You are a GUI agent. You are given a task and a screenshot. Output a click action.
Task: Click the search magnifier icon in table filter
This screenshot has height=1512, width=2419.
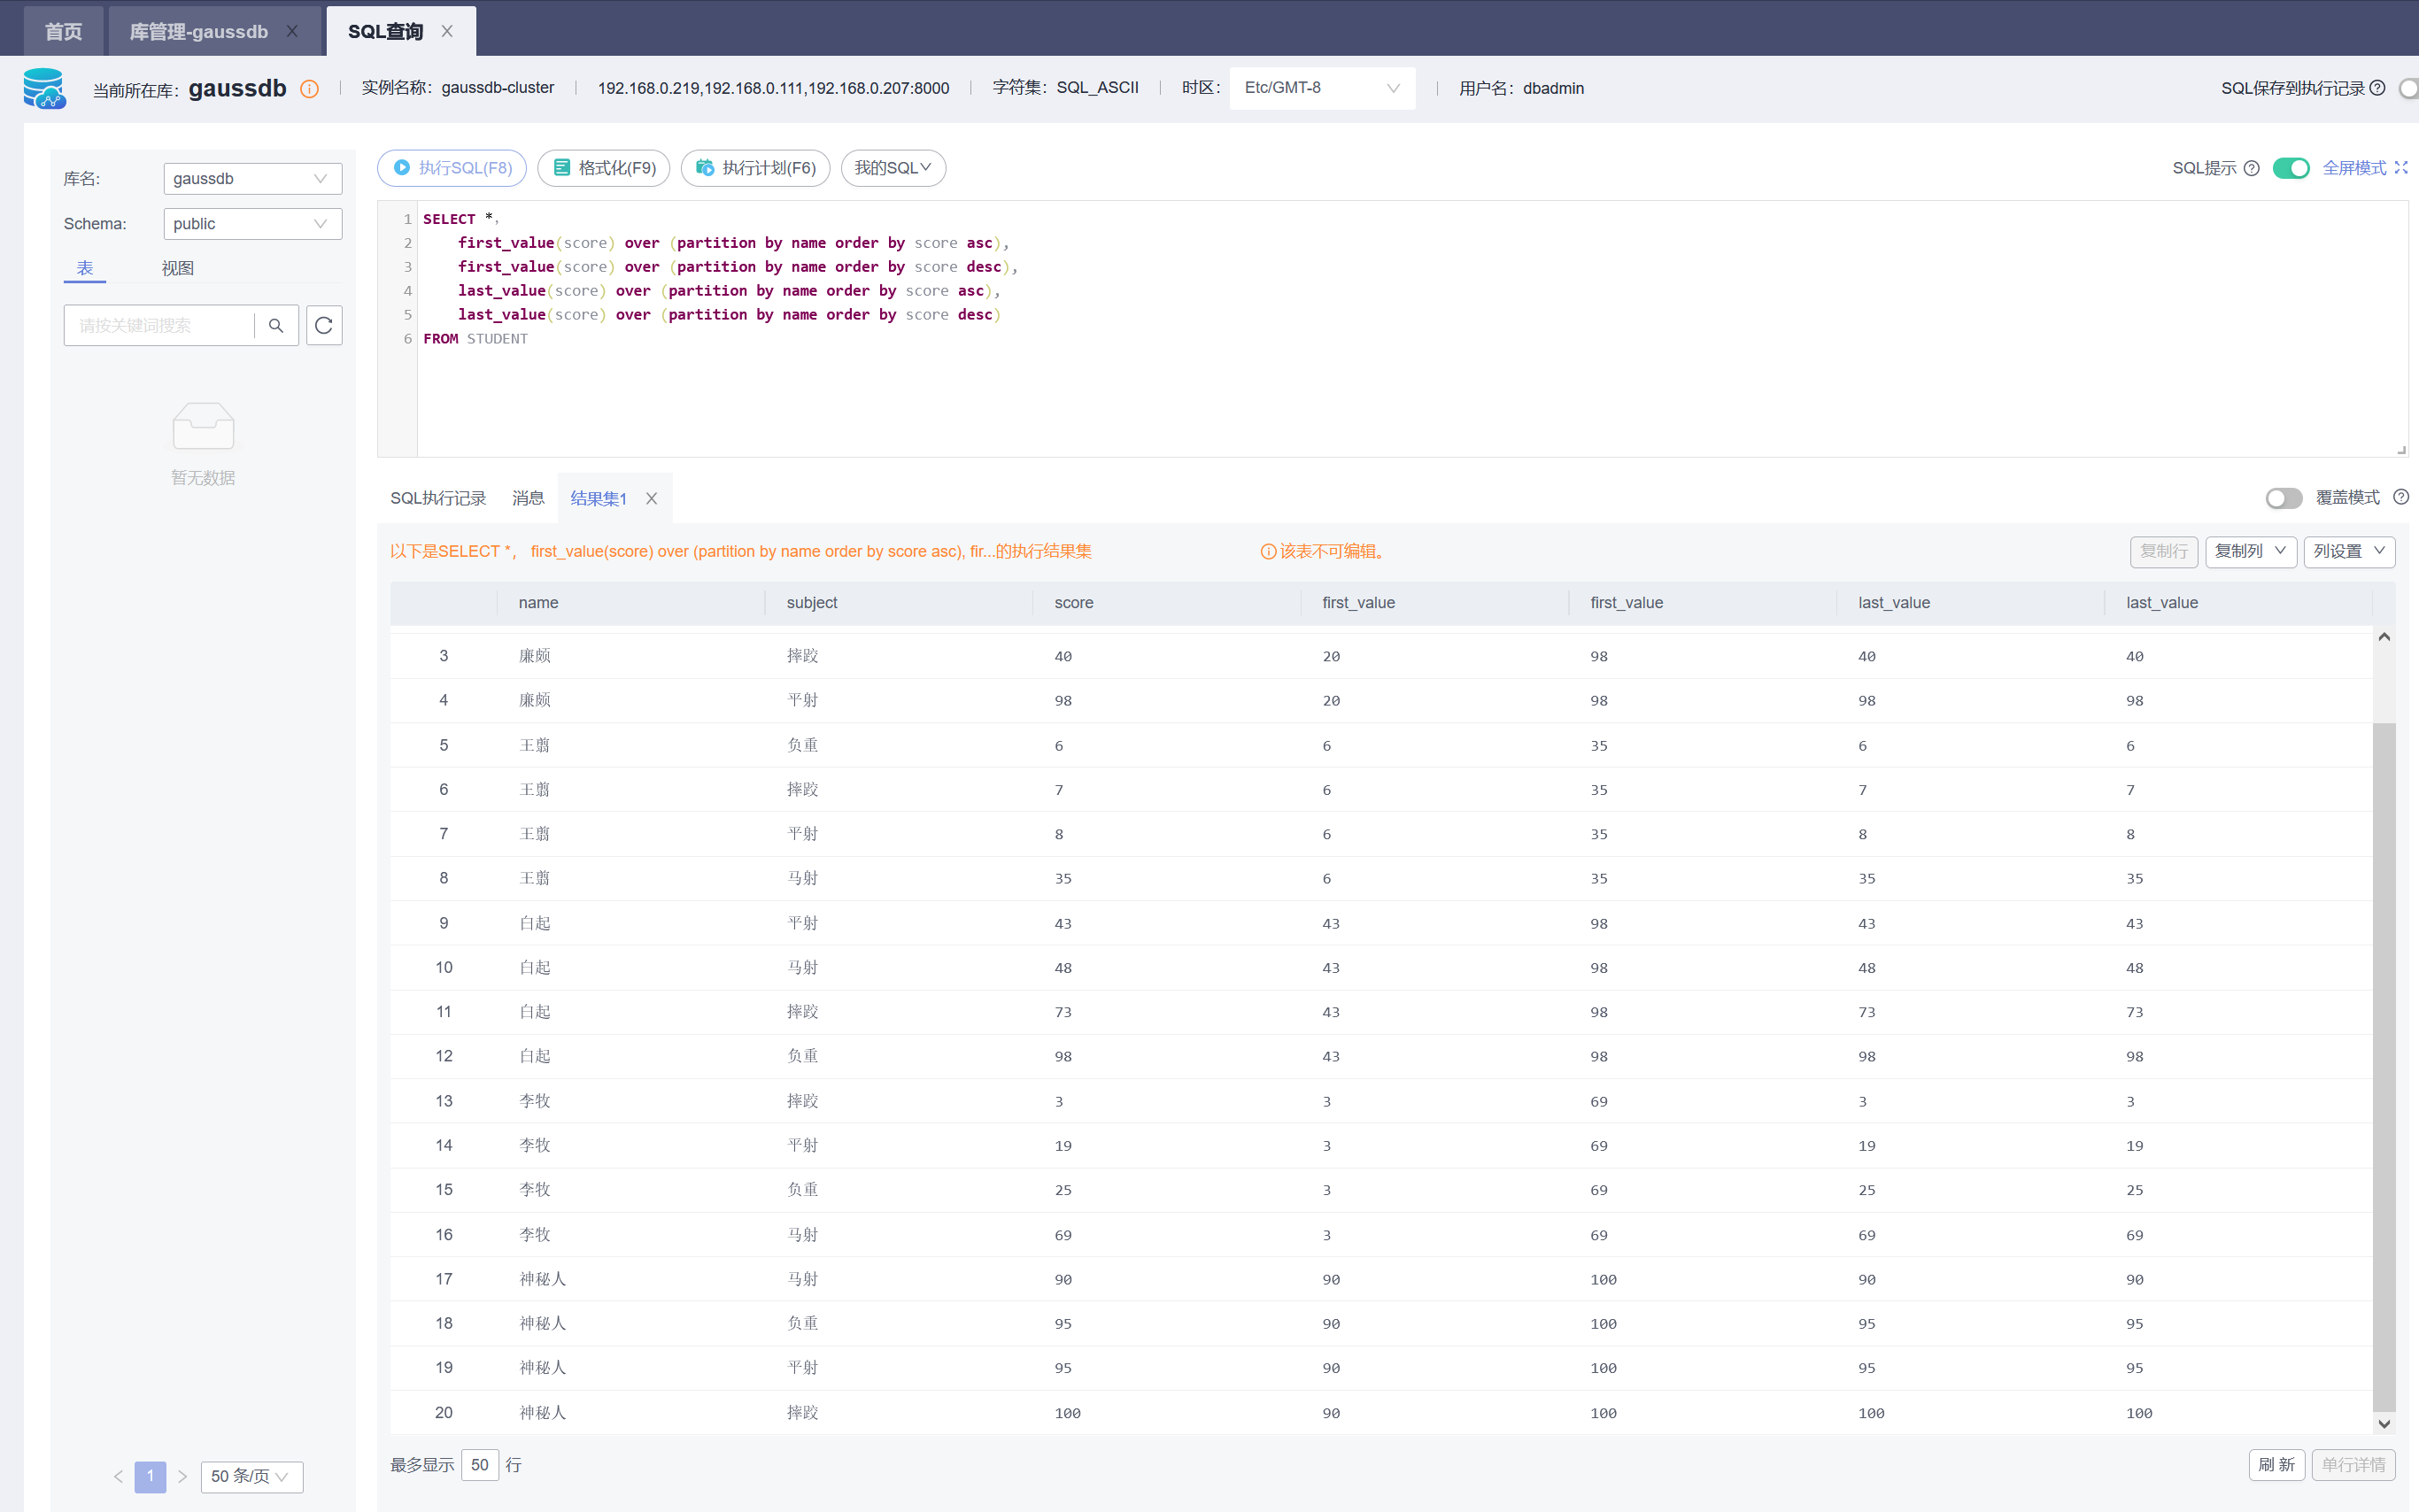[x=276, y=326]
